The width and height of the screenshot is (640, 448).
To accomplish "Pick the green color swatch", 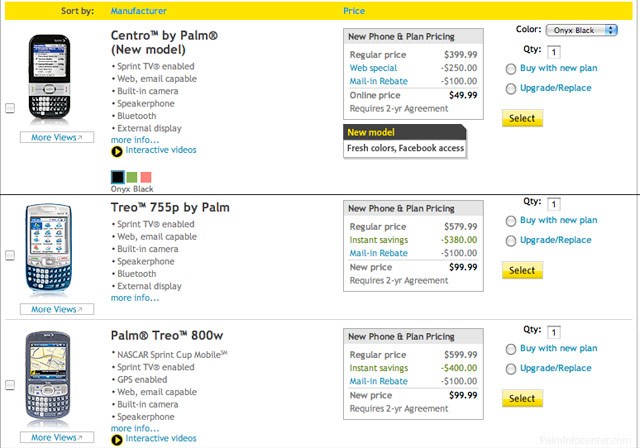I will 132,177.
